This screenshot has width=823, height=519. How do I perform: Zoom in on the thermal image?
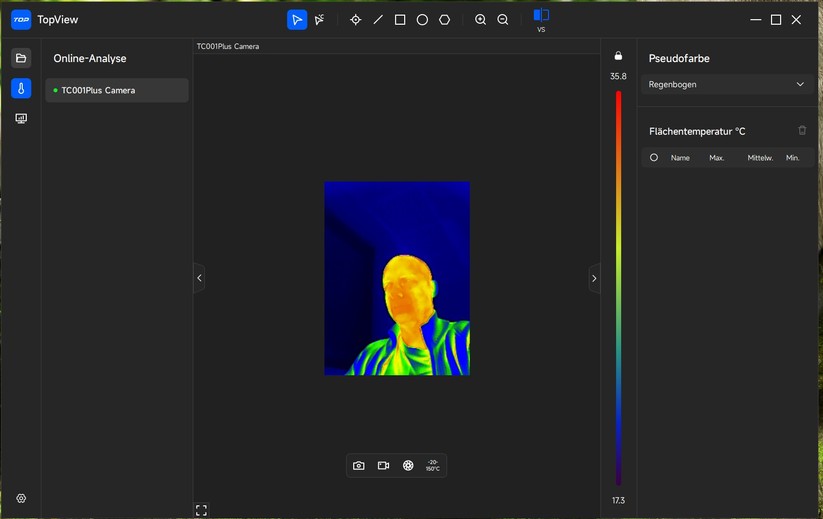coord(480,20)
